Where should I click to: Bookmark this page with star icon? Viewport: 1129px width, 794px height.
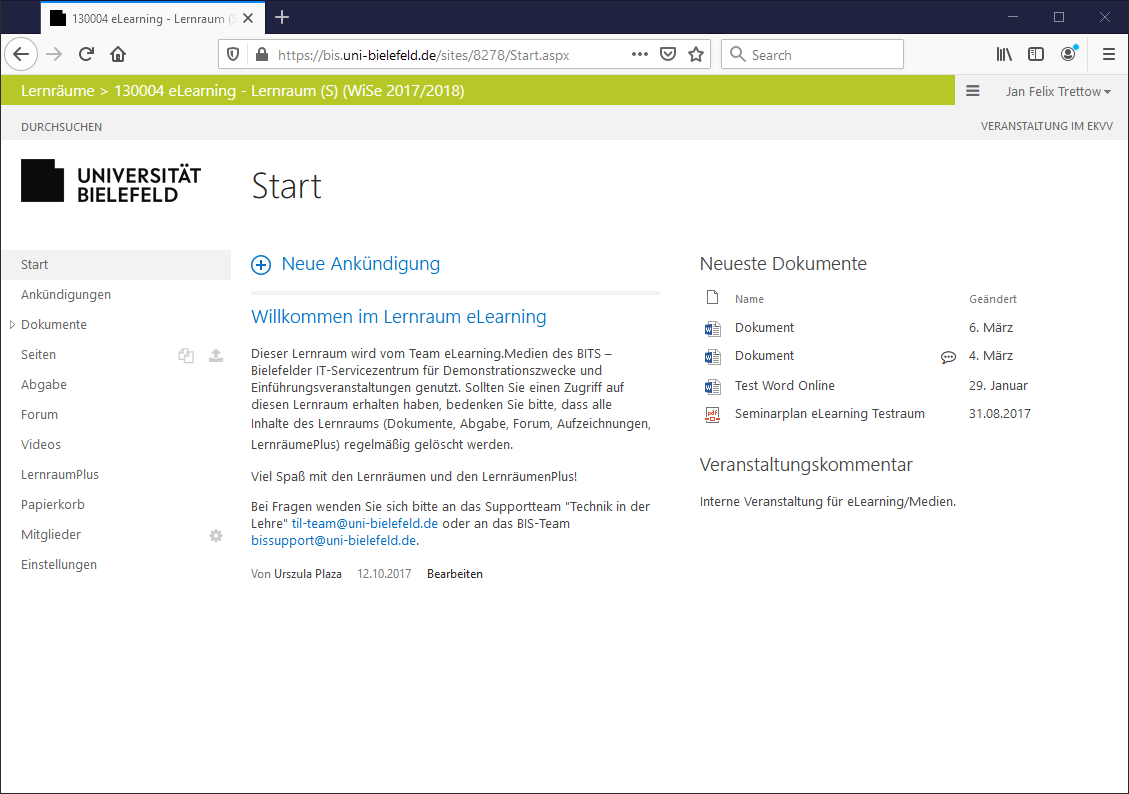(x=696, y=54)
